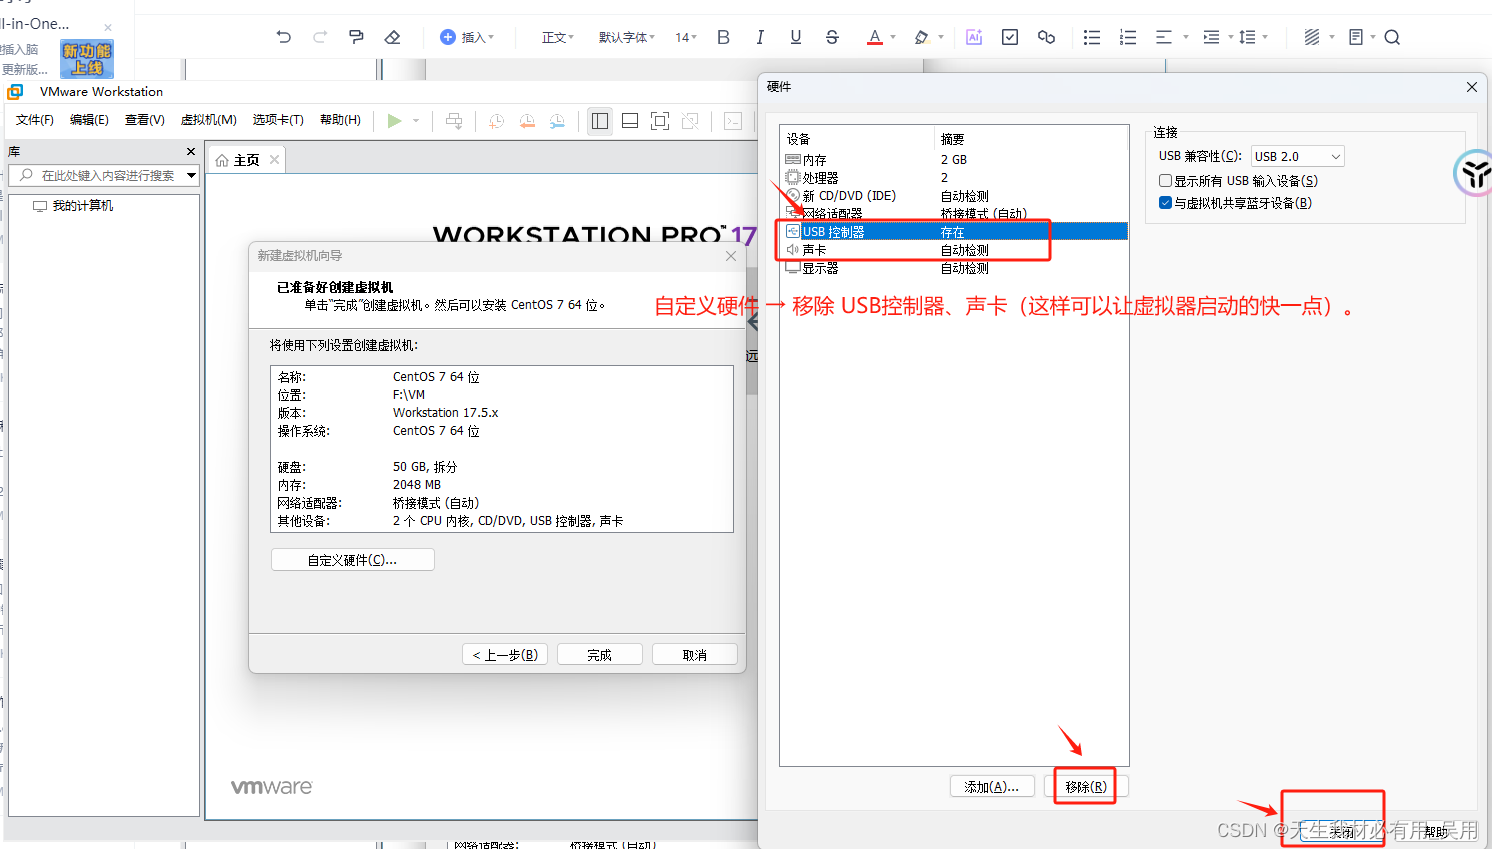The height and width of the screenshot is (849, 1492).
Task: Open the 文件(F) menu
Action: coord(35,120)
